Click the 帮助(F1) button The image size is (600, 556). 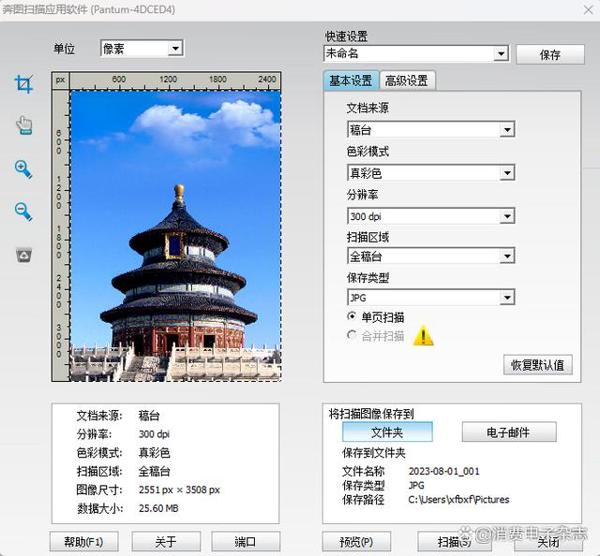[84, 541]
